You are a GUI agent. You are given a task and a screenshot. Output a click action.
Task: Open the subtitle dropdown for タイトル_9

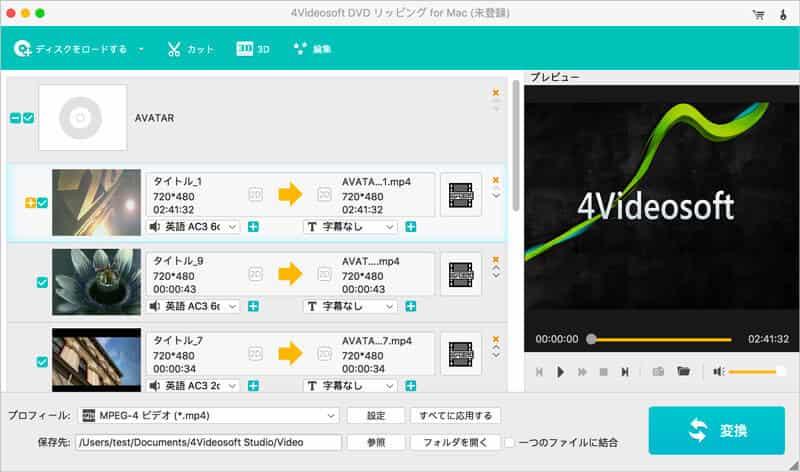coord(351,306)
